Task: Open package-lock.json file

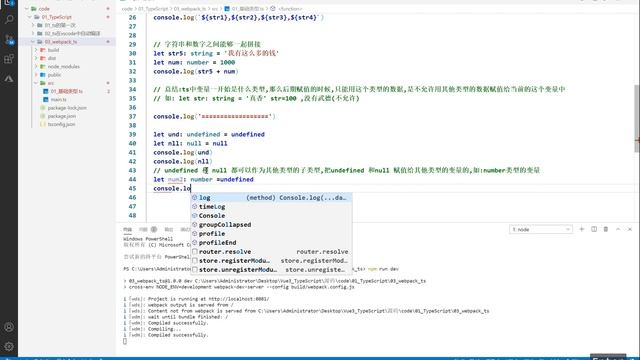Action: click(67, 108)
